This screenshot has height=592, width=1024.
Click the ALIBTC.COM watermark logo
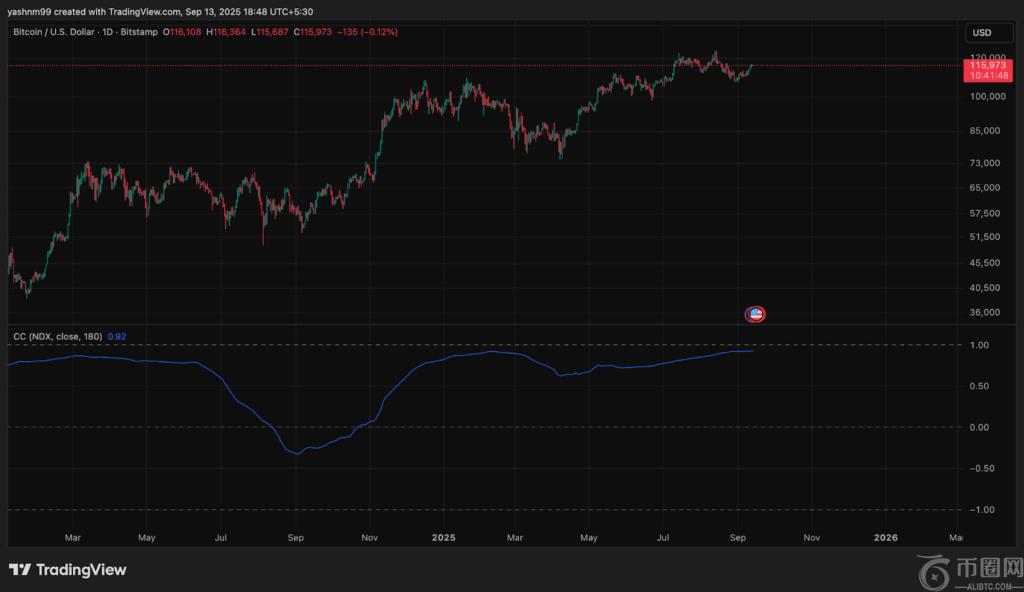click(968, 572)
